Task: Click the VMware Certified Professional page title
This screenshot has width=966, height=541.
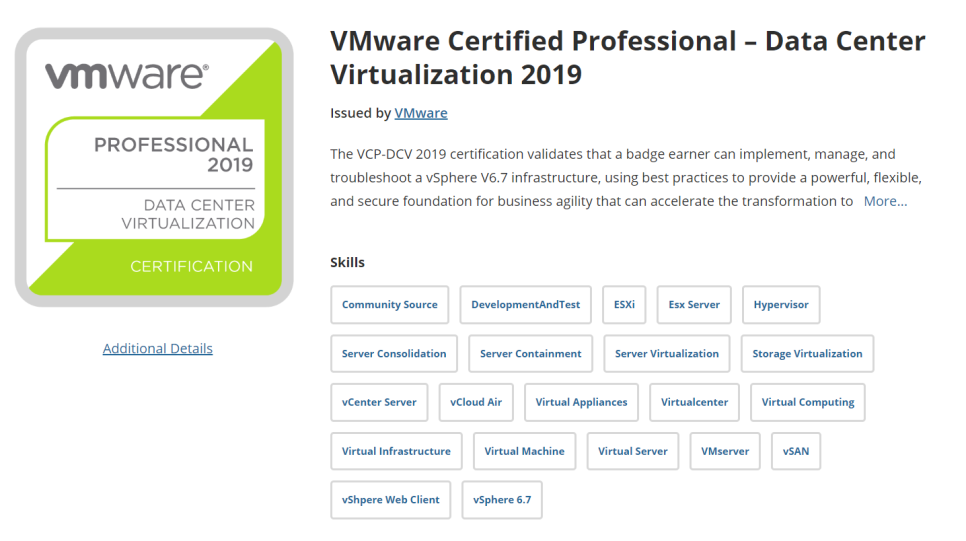Action: coord(627,58)
